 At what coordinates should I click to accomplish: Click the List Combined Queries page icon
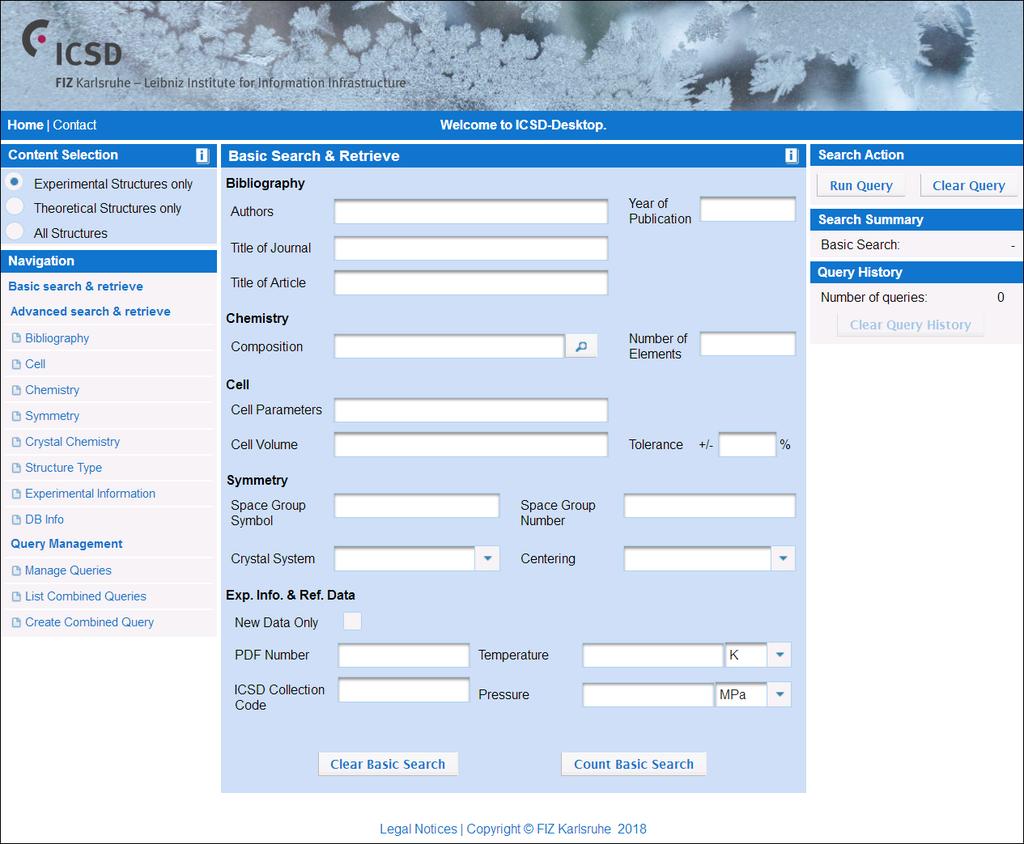(x=16, y=596)
